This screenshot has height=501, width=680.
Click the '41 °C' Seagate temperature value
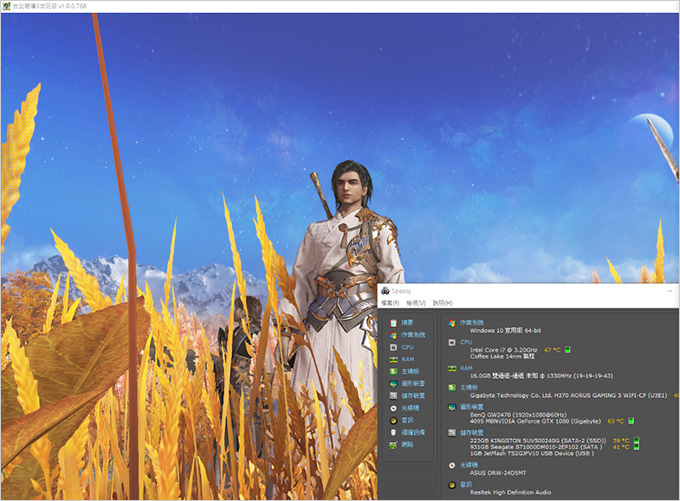pos(621,447)
